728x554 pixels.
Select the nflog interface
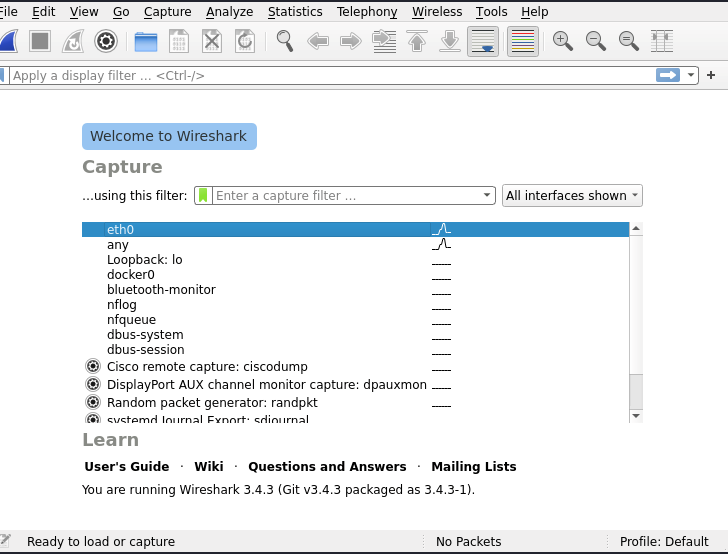coord(356,305)
